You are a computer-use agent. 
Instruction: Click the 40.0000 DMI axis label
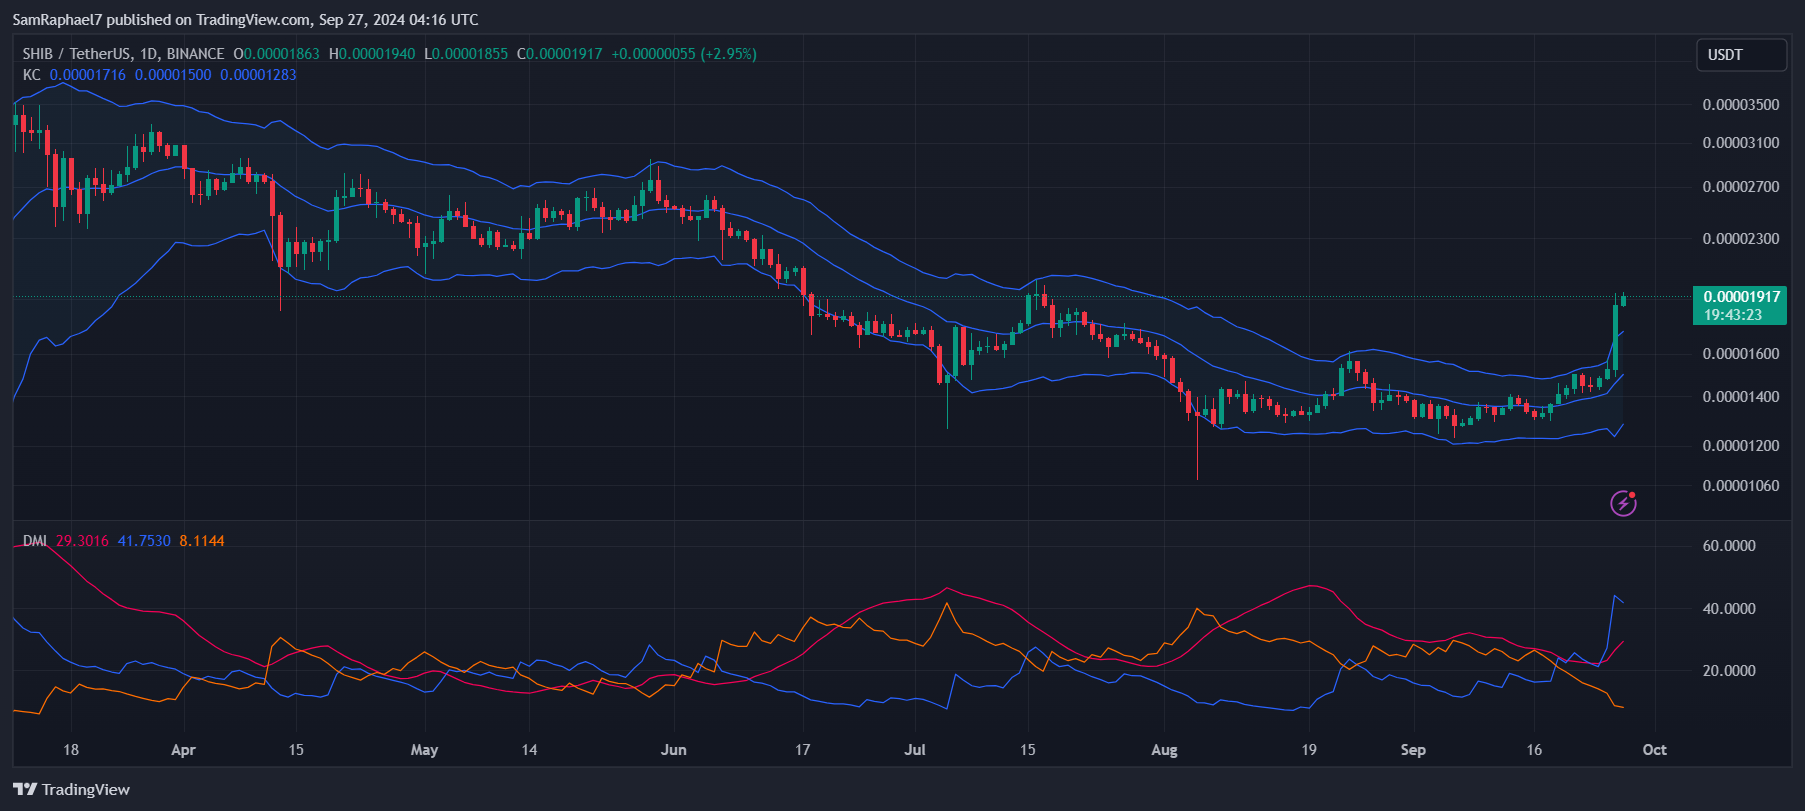click(x=1729, y=609)
